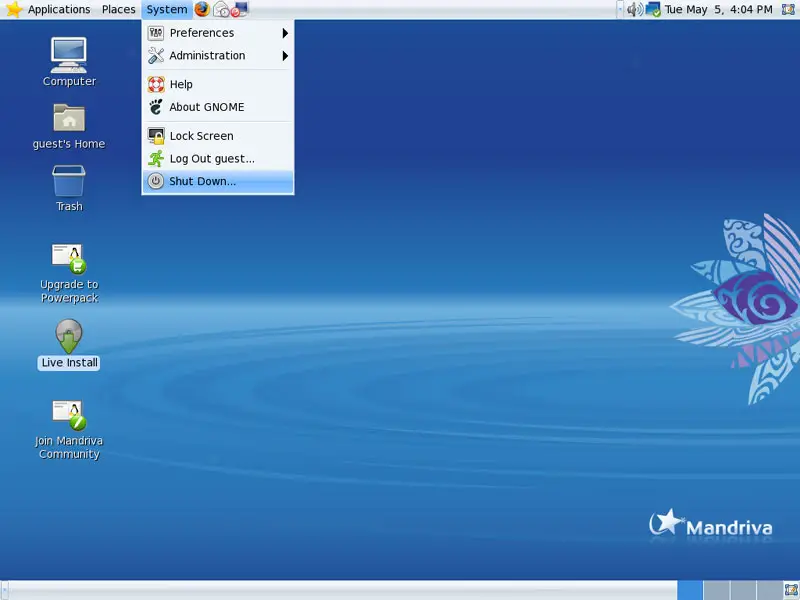800x600 pixels.
Task: Expand the Administration submenu
Action: (x=218, y=56)
